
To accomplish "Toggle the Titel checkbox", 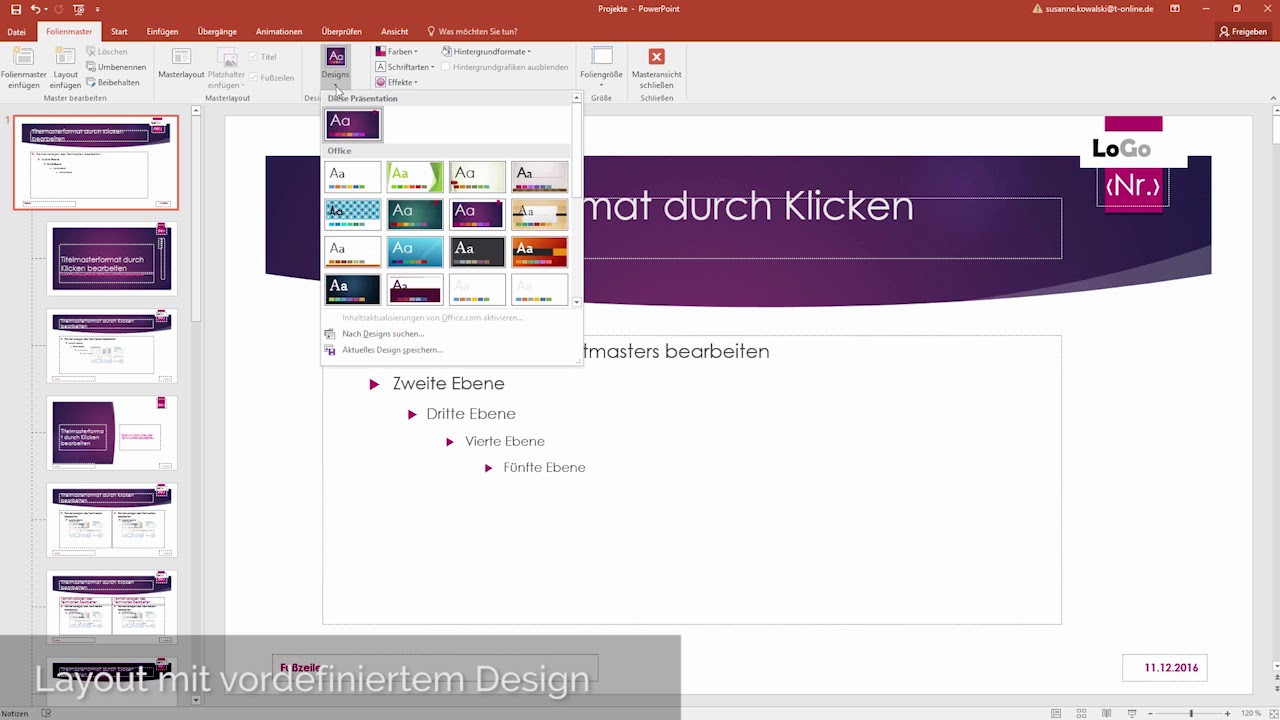I will tap(253, 57).
